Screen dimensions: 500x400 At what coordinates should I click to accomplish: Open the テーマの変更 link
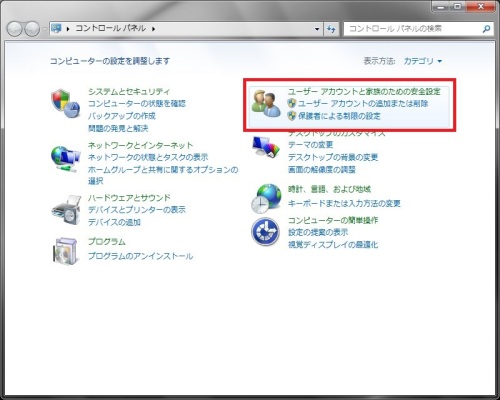pos(310,145)
